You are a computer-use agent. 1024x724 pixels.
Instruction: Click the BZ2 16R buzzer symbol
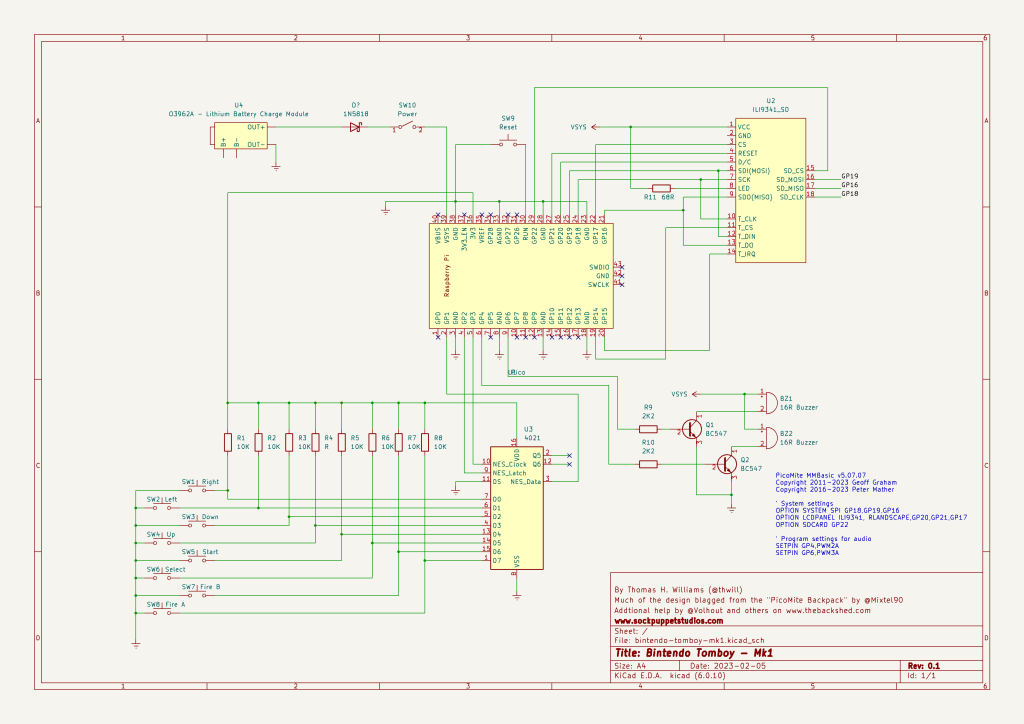[x=768, y=436]
